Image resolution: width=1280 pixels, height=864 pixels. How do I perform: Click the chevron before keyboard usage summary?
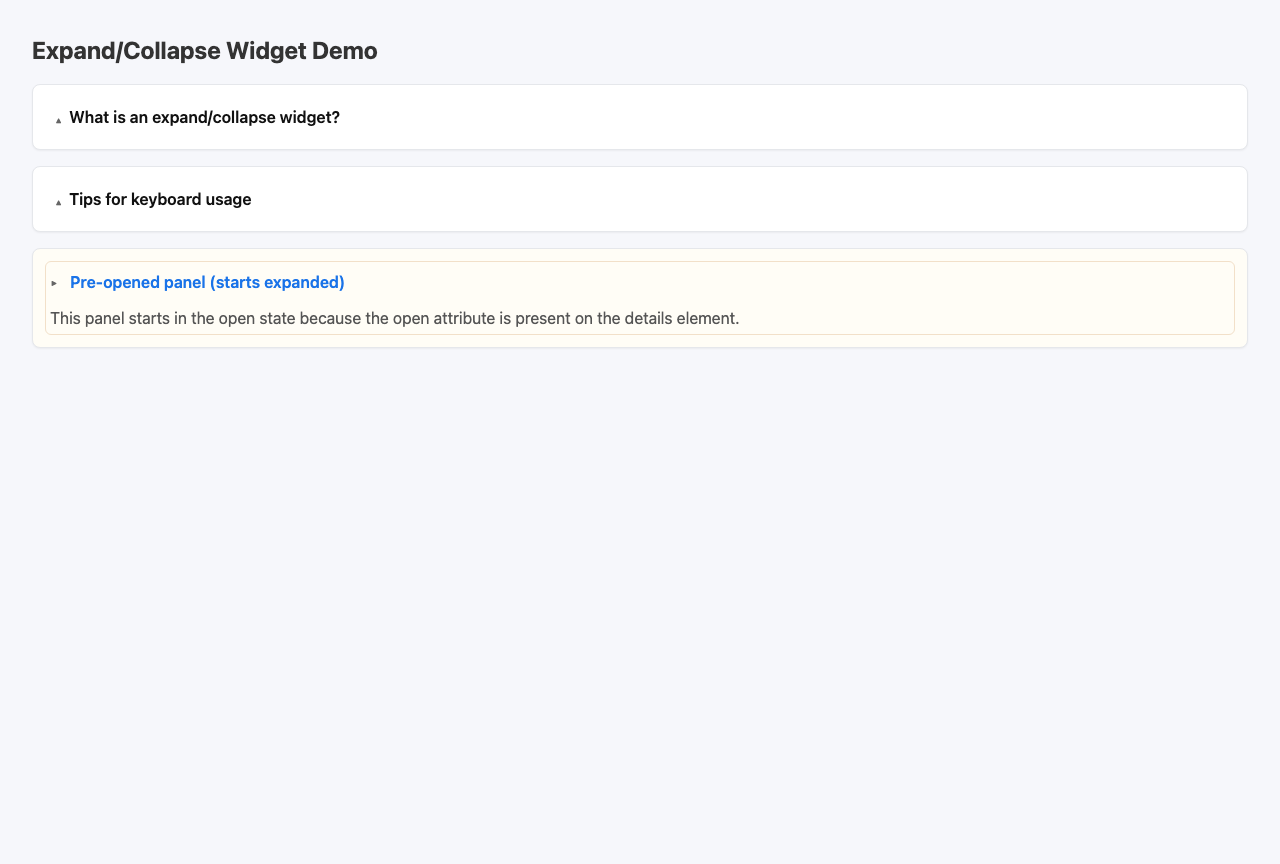(58, 200)
